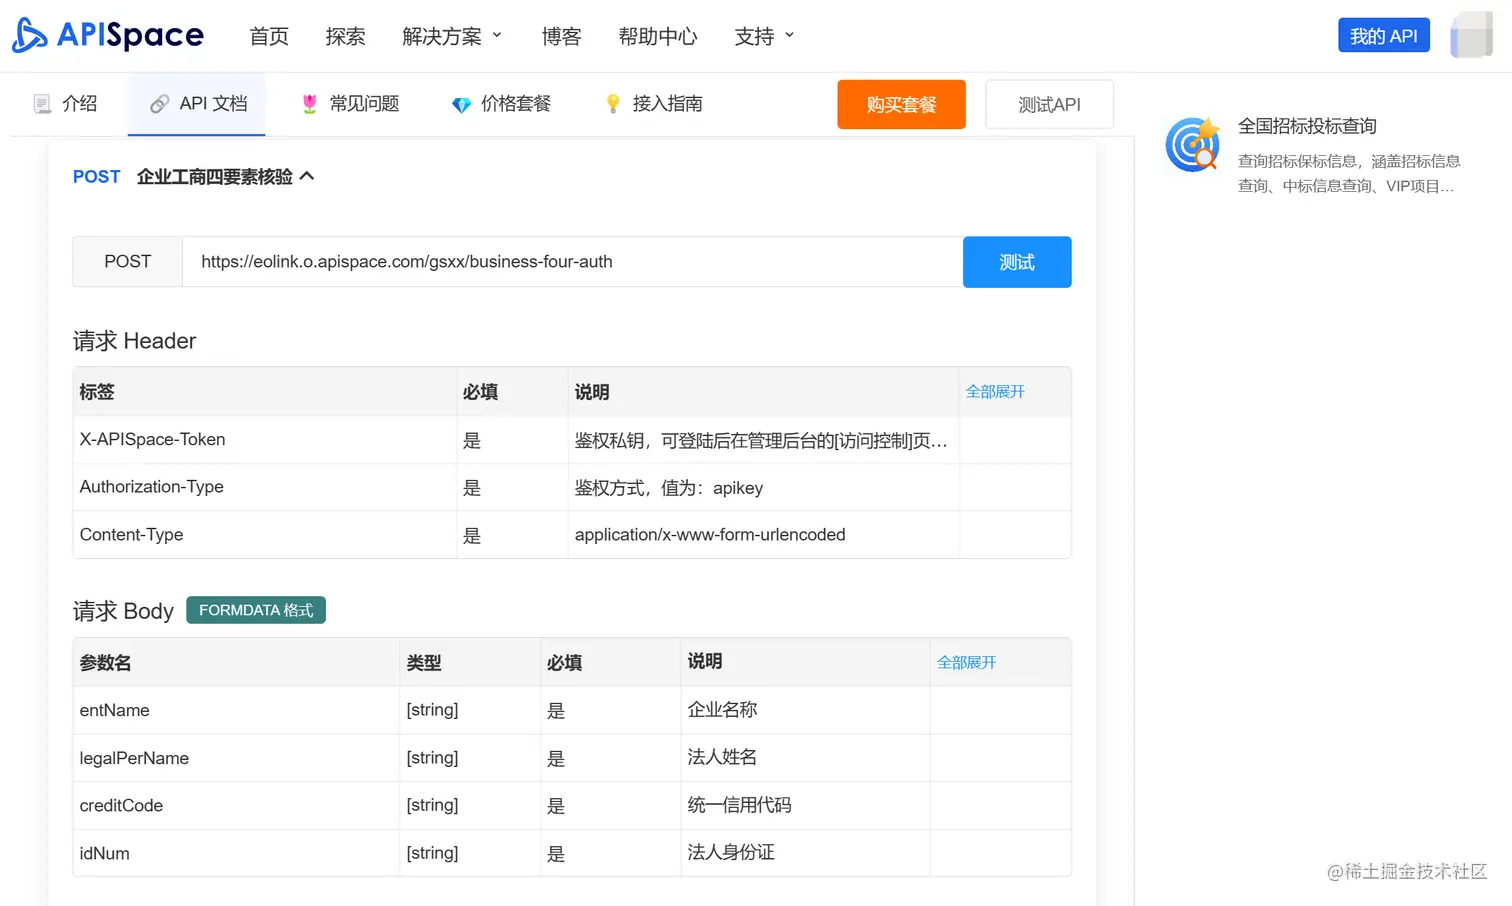This screenshot has height=906, width=1512.
Task: Click the endpoint URL field
Action: tap(572, 262)
